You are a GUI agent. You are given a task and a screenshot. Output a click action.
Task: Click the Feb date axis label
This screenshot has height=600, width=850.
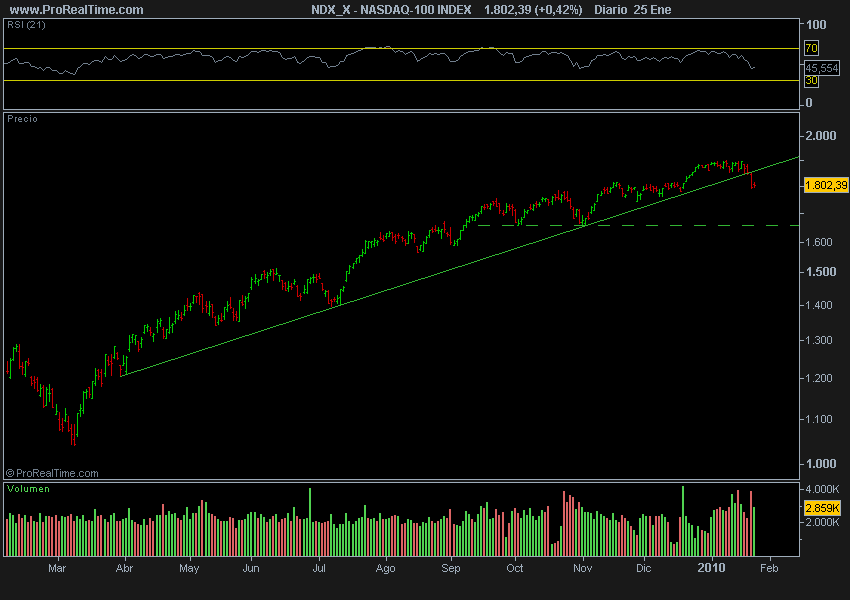[769, 568]
